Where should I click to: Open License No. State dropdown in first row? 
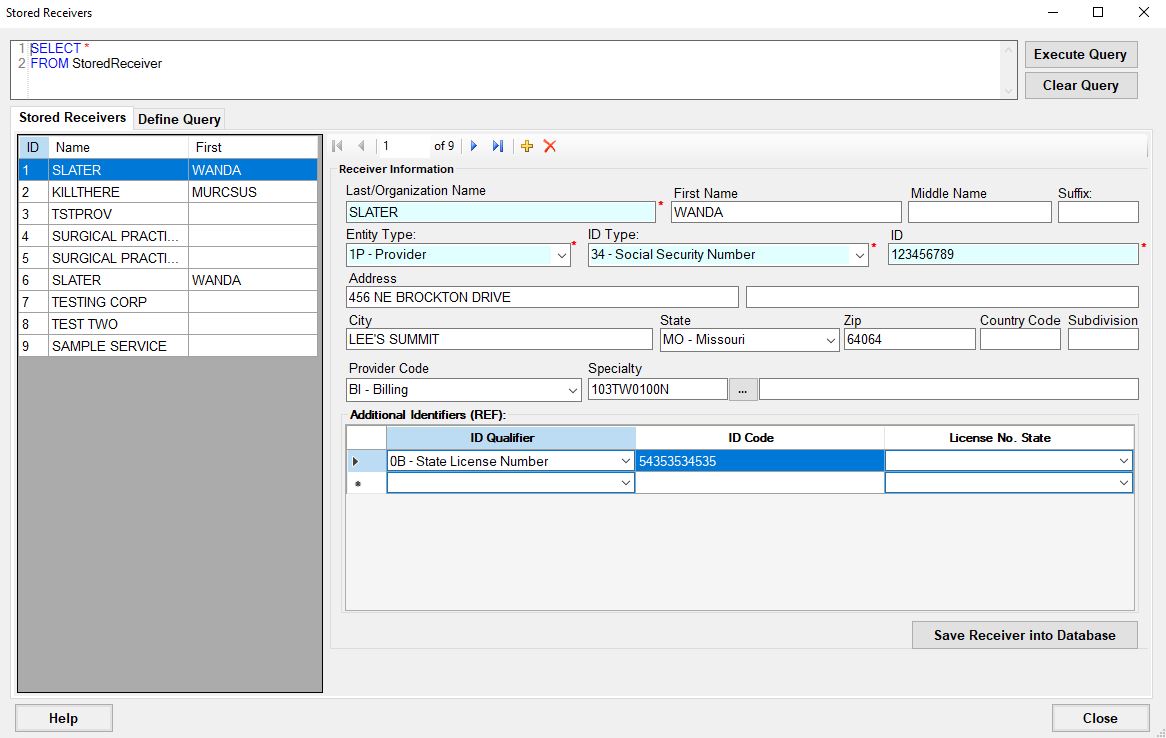(x=1124, y=461)
